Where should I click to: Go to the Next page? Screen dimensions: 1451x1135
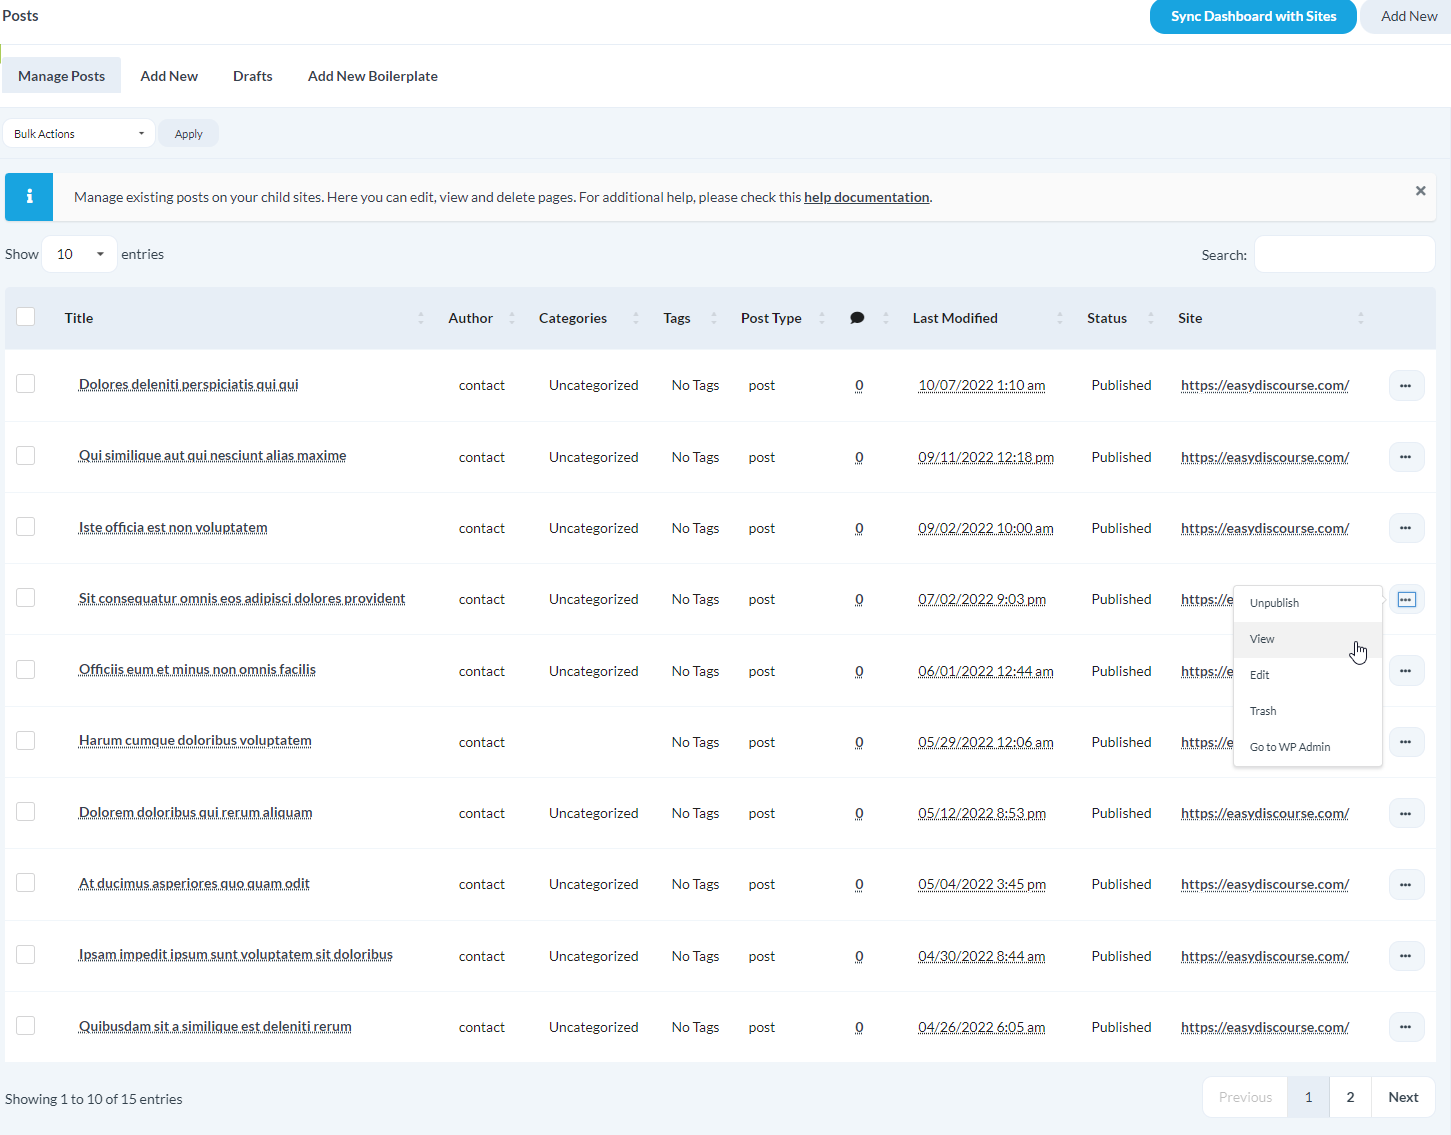point(1403,1097)
